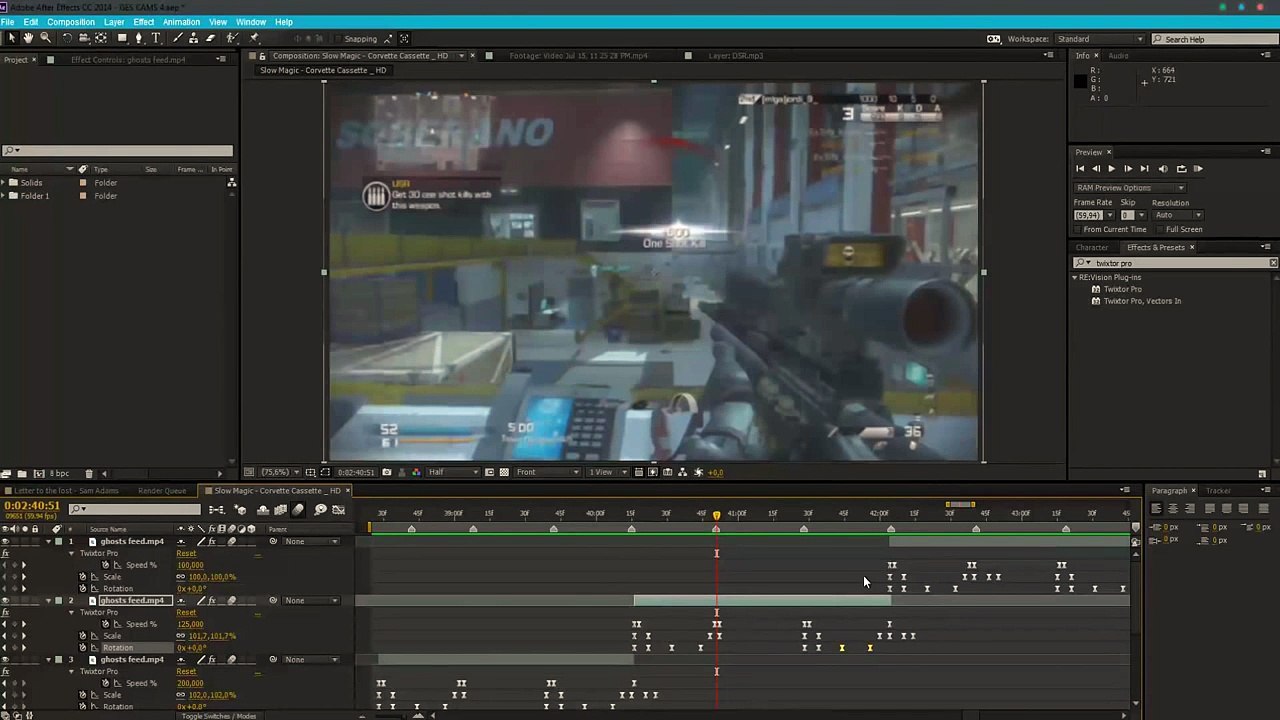Click the RAM Preview button
The width and height of the screenshot is (1280, 720).
[x=1198, y=169]
